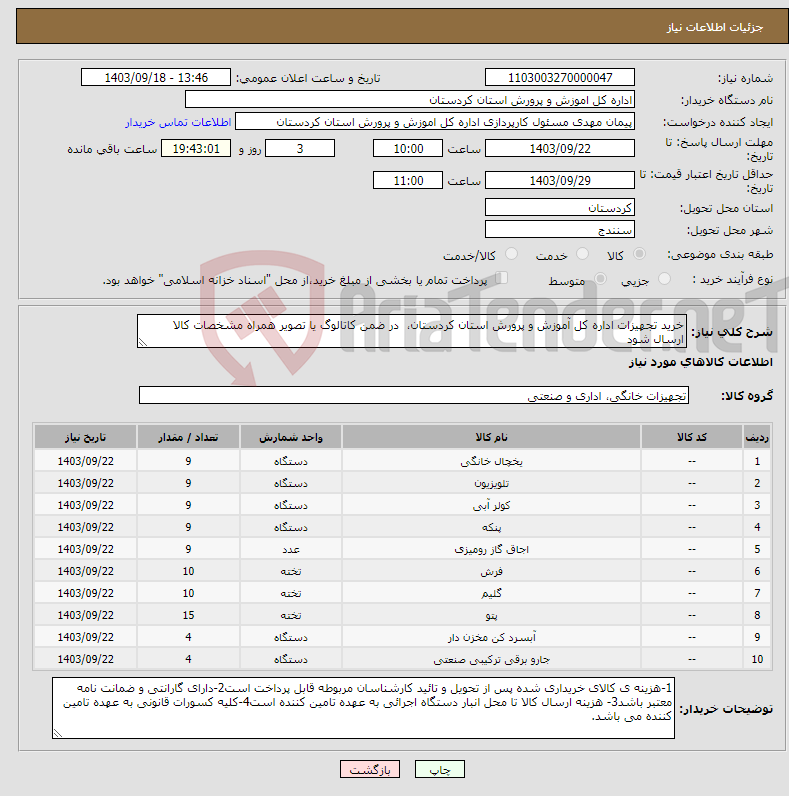Click the buyer notes text area
The height and width of the screenshot is (796, 789).
(x=364, y=708)
